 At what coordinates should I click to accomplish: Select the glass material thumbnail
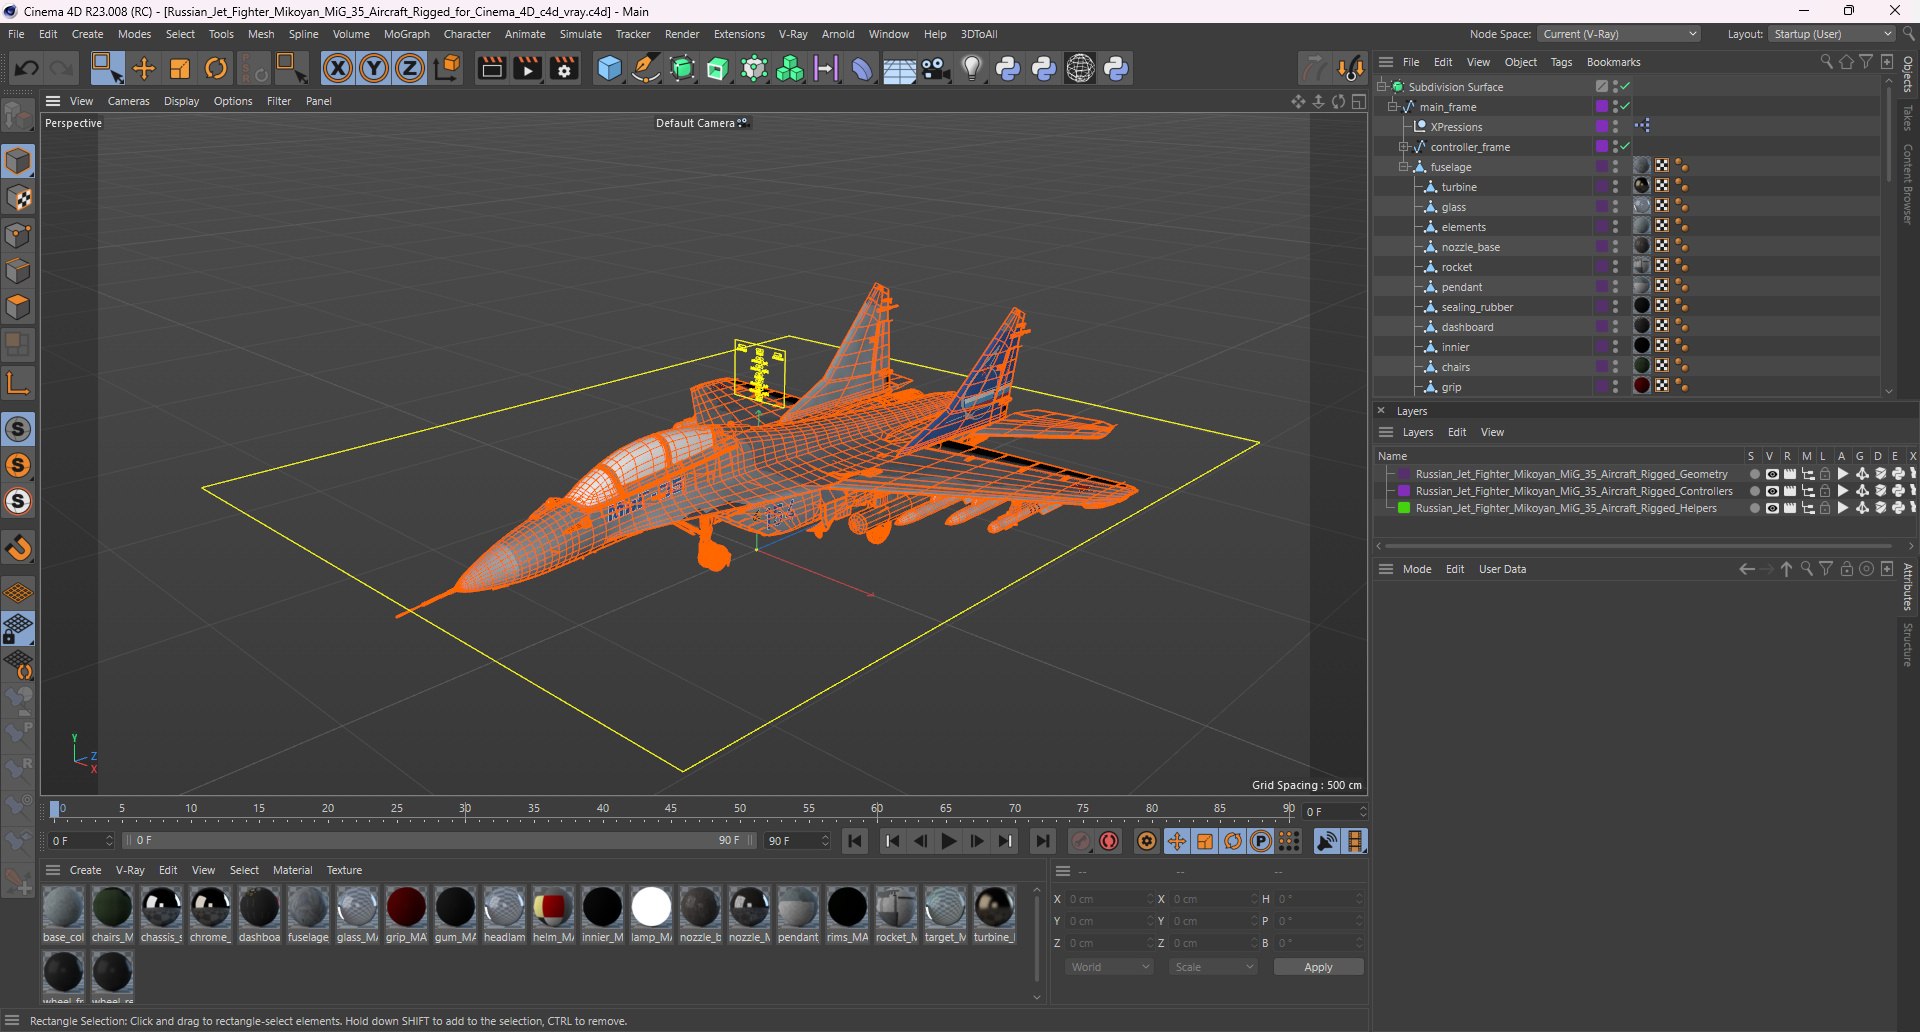pyautogui.click(x=357, y=908)
